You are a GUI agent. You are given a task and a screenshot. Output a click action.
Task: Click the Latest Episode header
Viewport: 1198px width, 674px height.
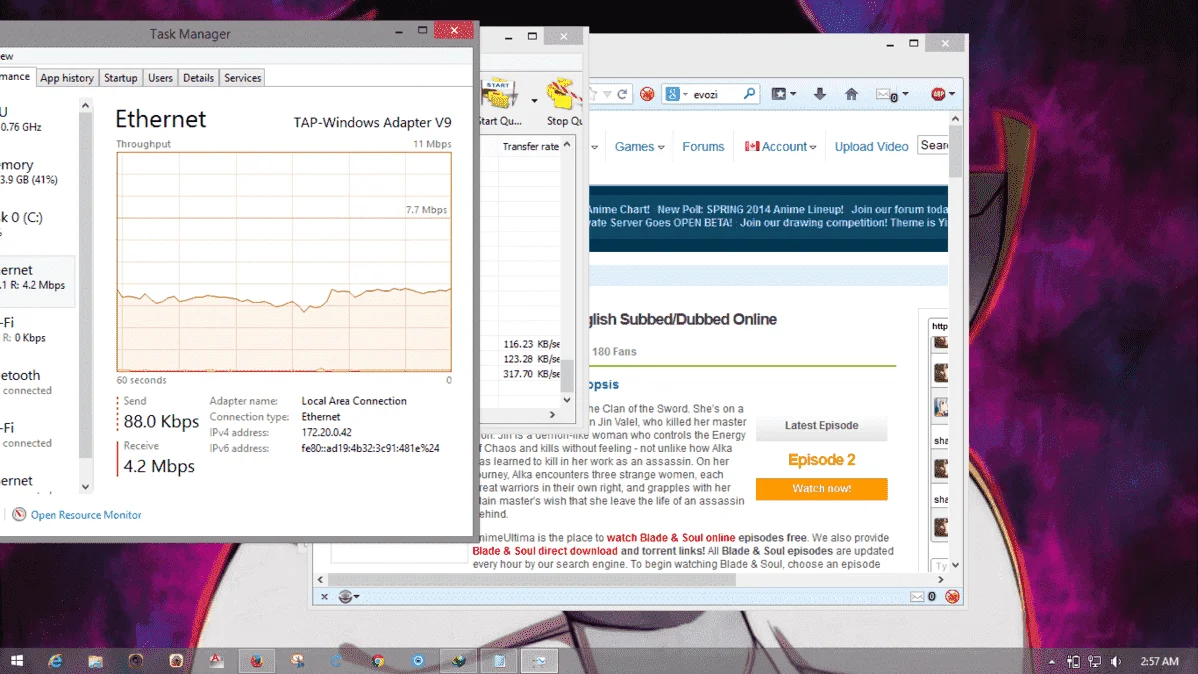coord(821,426)
